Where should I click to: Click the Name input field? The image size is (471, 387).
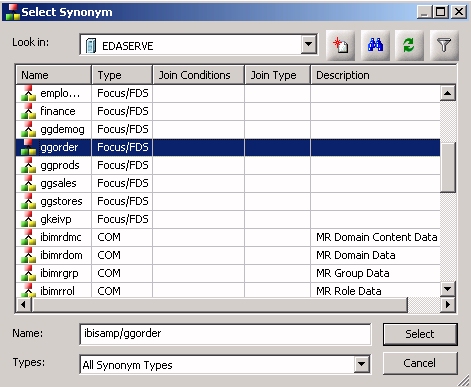point(225,334)
